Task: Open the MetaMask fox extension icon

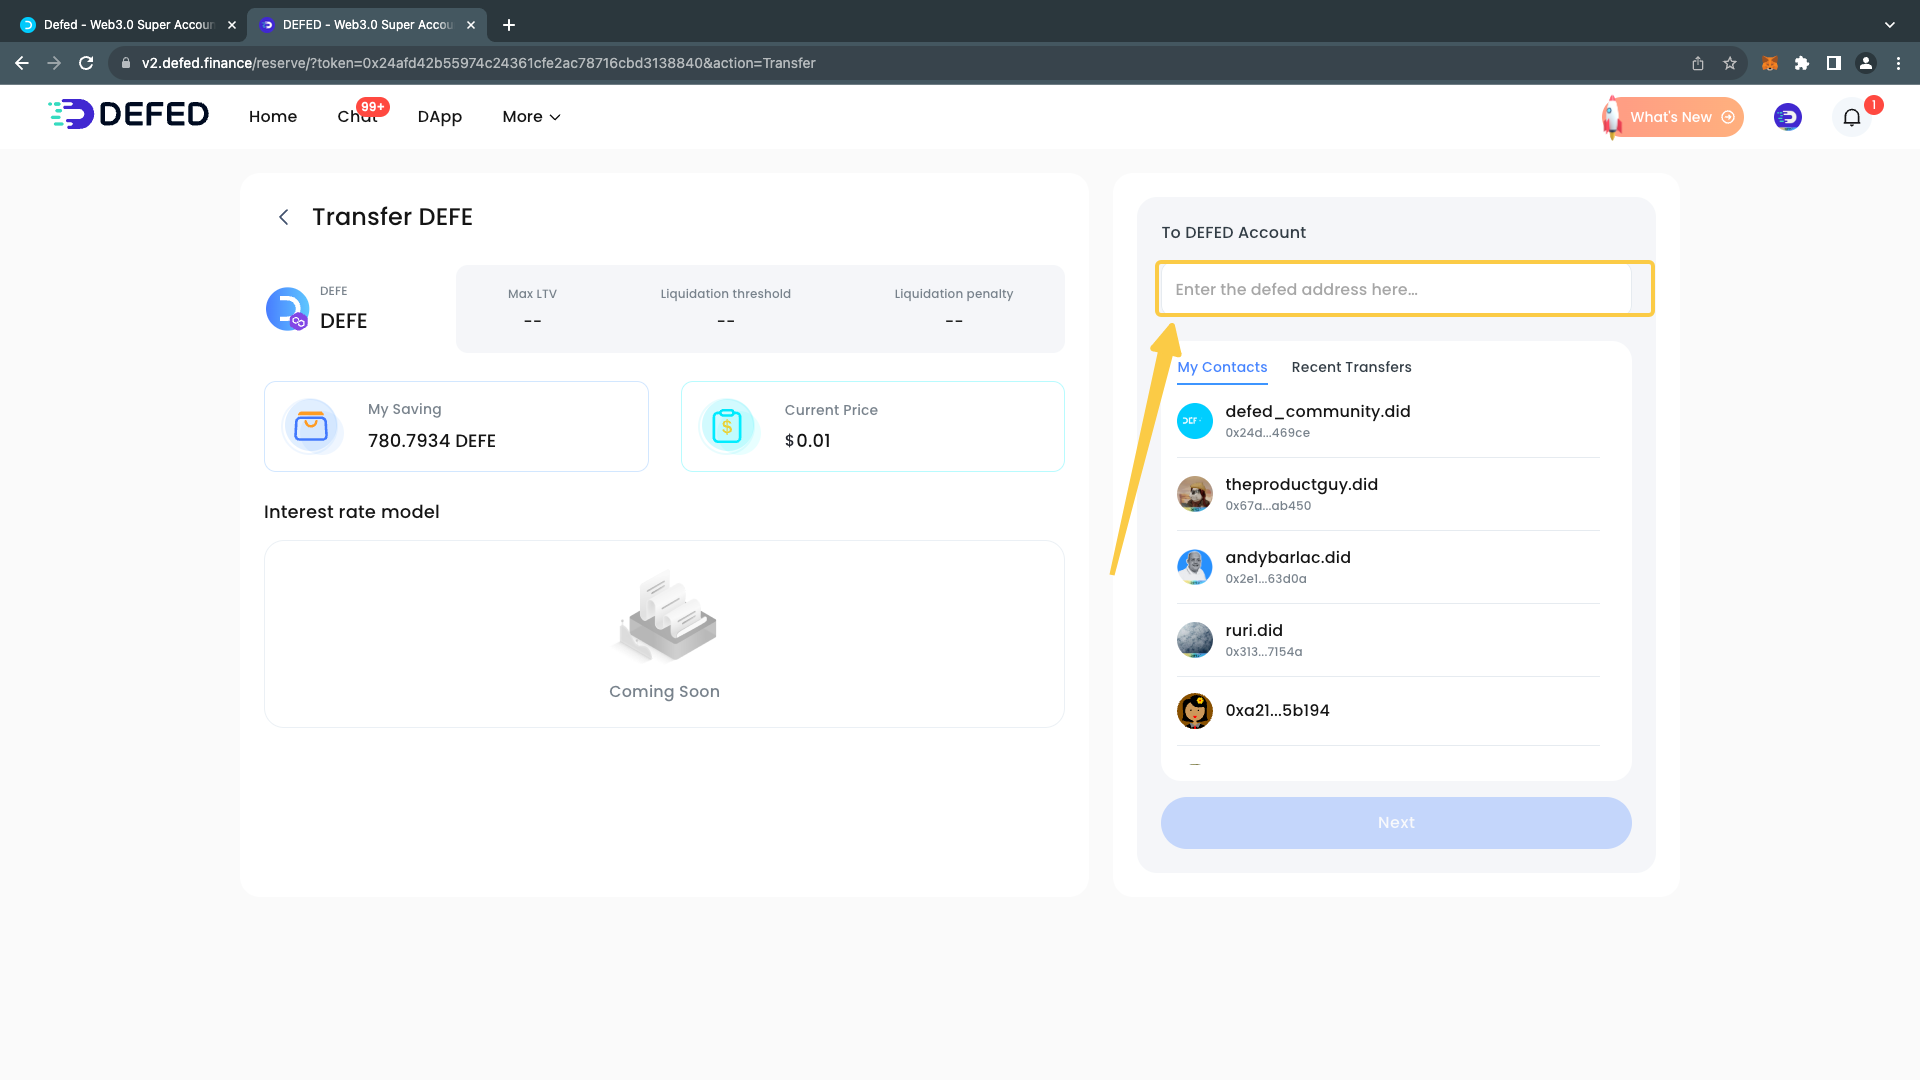Action: [1769, 63]
